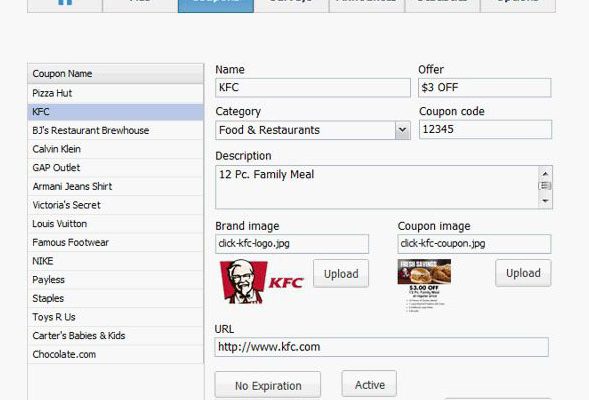Viewport: 589px width, 400px height.
Task: Focus the Brand image filename field
Action: point(292,244)
